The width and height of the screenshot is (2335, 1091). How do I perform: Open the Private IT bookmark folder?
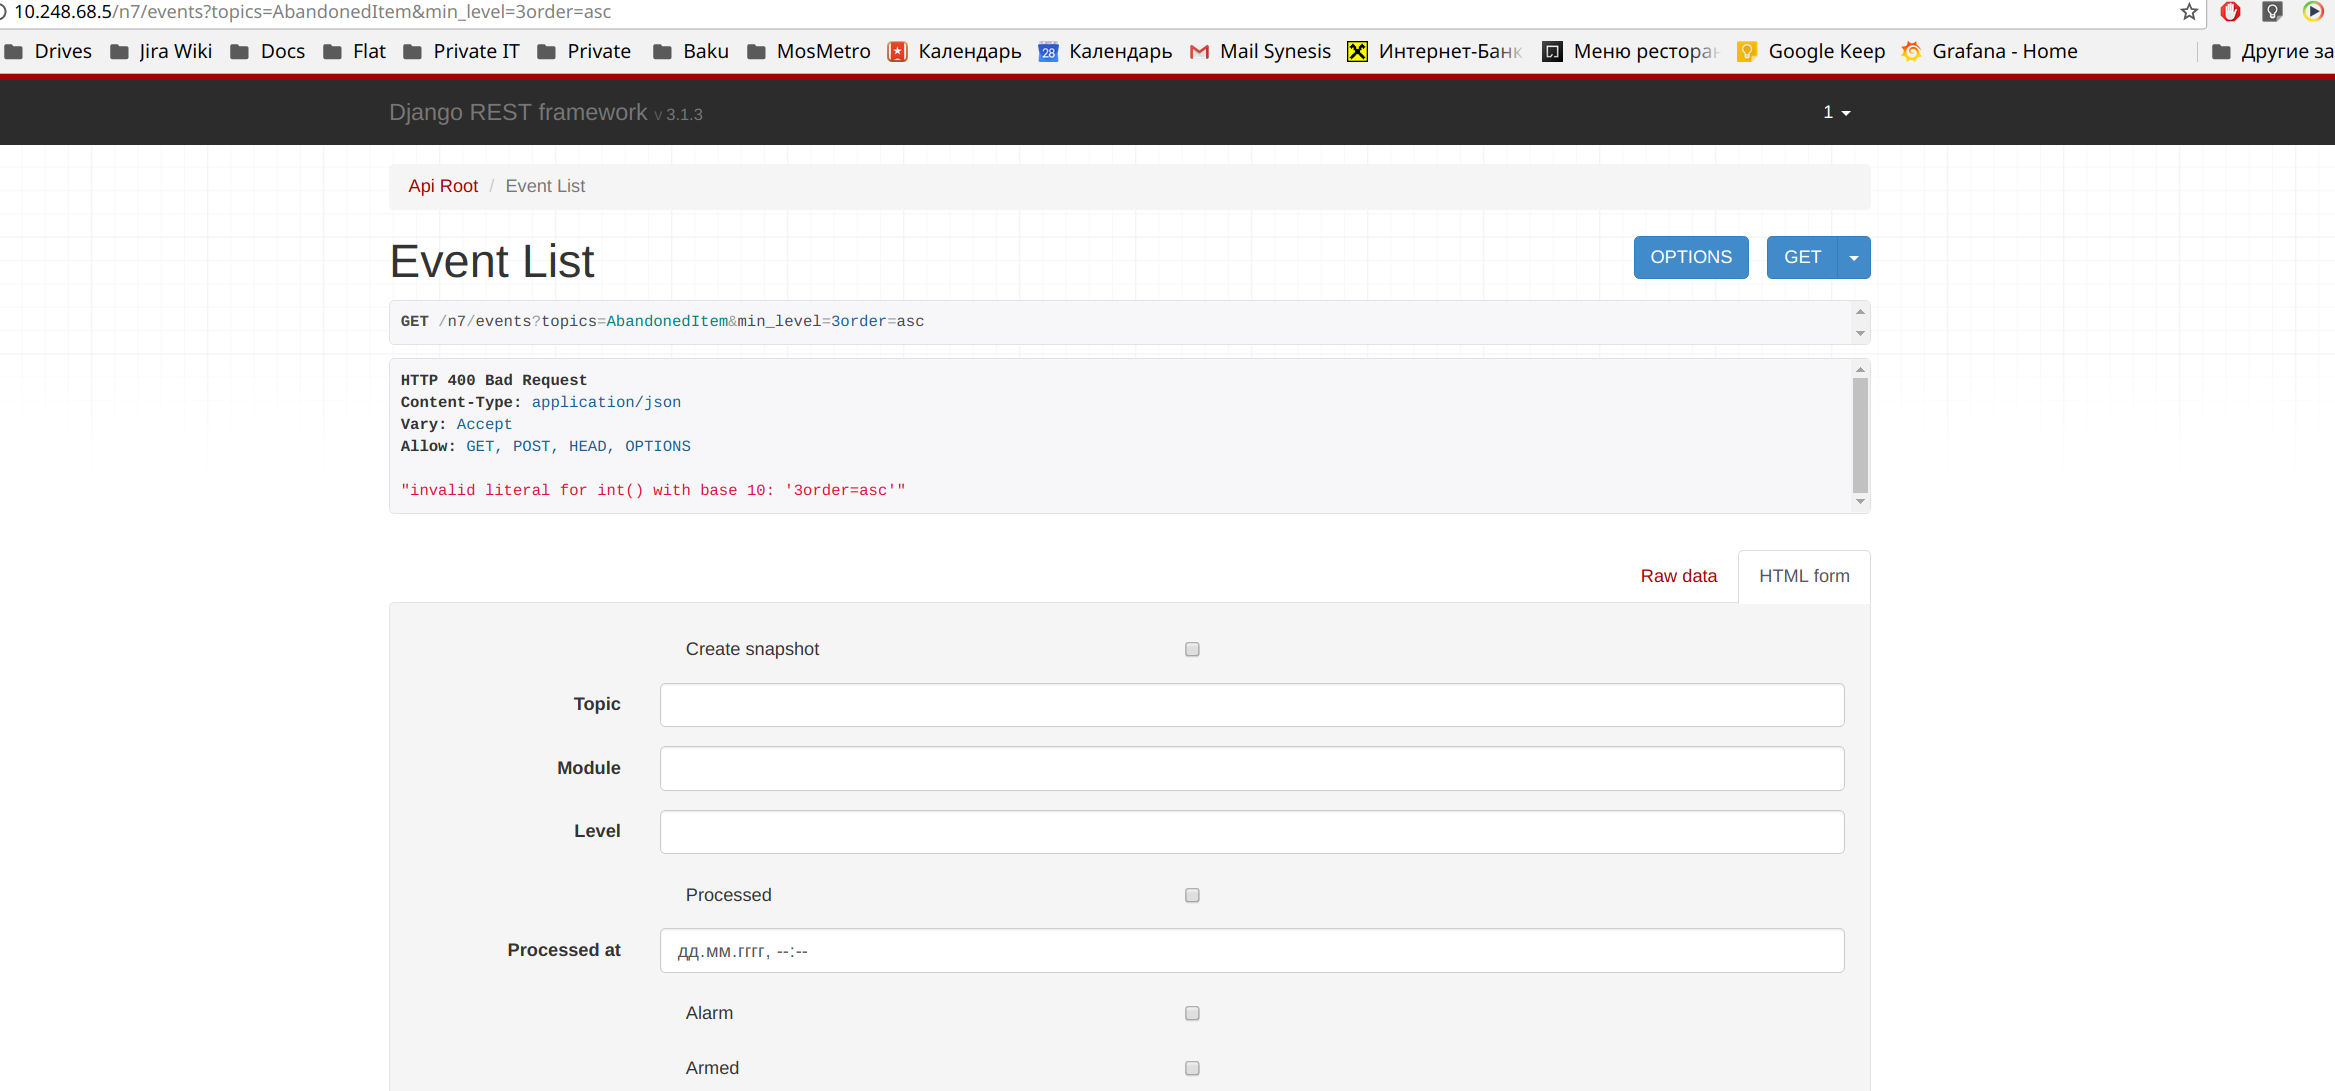[461, 51]
